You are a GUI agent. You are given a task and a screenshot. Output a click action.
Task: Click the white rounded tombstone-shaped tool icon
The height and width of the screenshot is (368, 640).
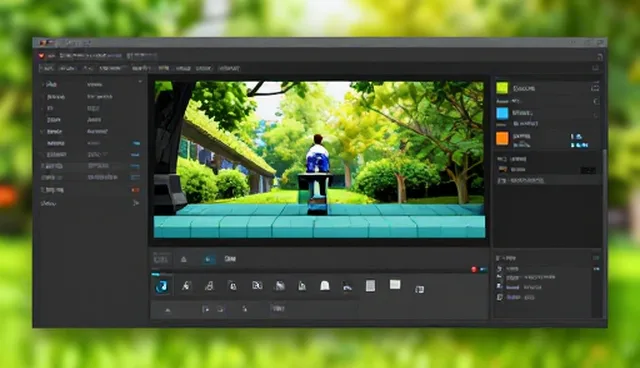tap(325, 286)
